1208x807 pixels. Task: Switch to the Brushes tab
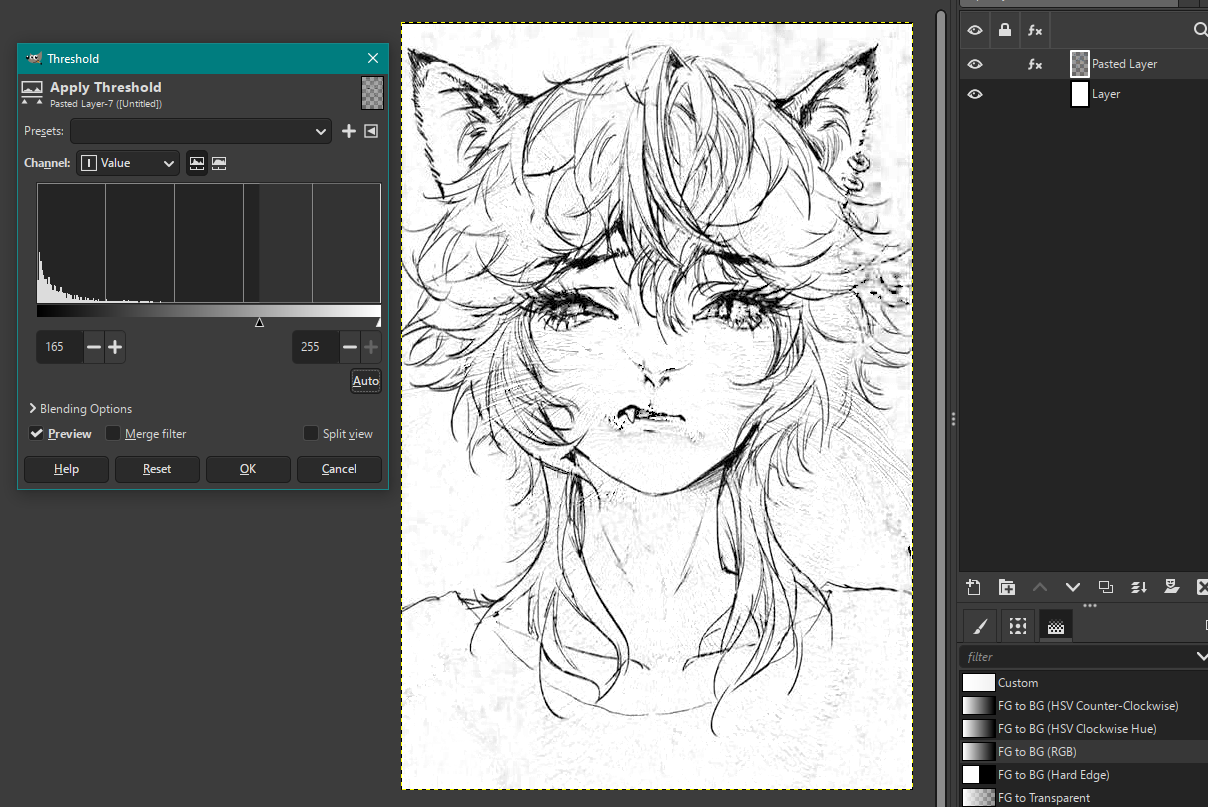pos(981,626)
